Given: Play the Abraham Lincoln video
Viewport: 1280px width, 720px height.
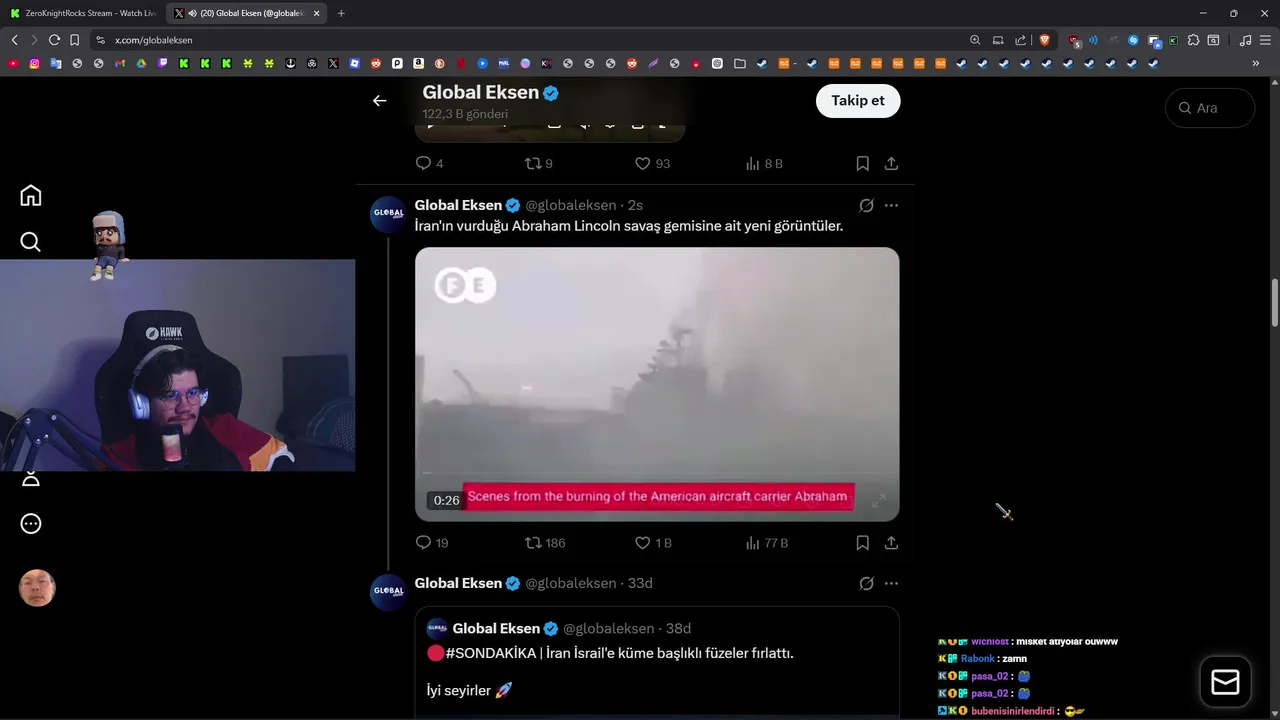Looking at the screenshot, I should [657, 384].
